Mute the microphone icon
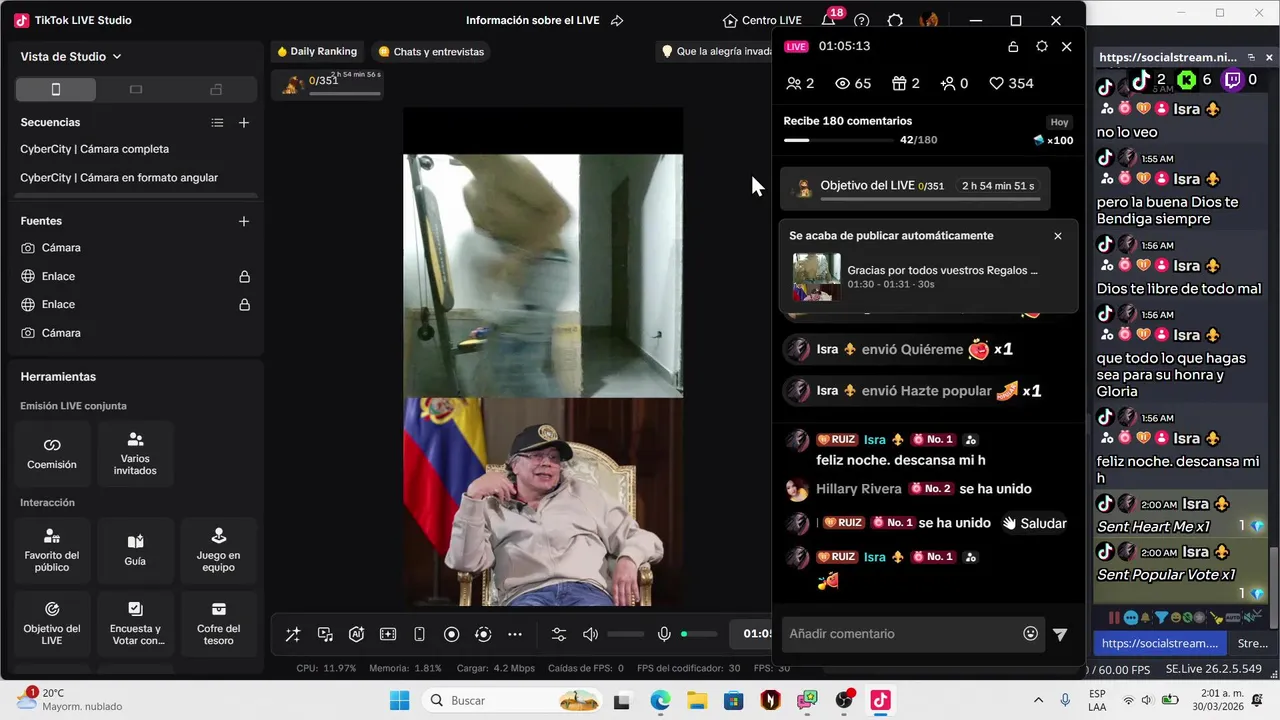Viewport: 1280px width, 720px height. point(664,634)
